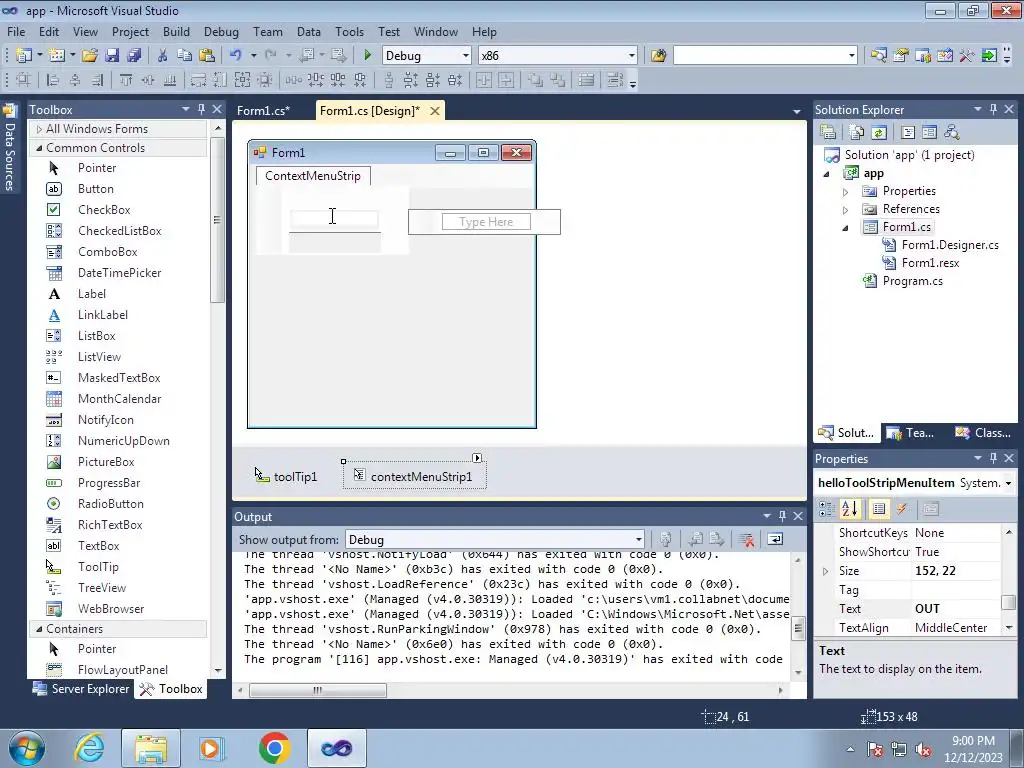
Task: Click the Find in Files folder icon
Action: pos(658,56)
